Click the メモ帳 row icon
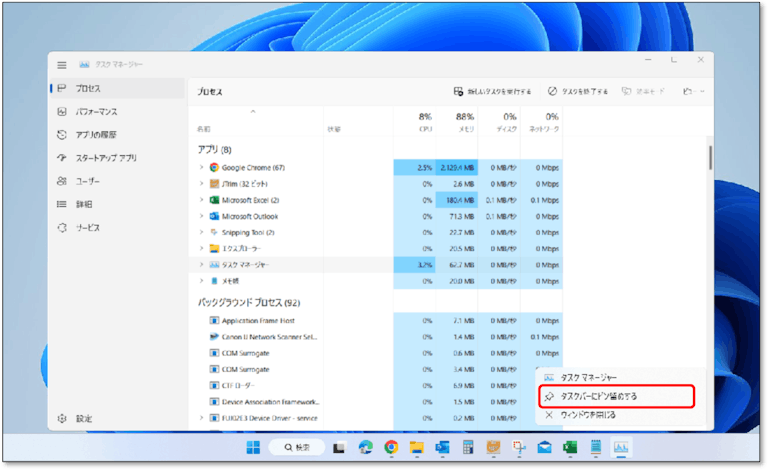The height and width of the screenshot is (470, 768). tap(214, 281)
